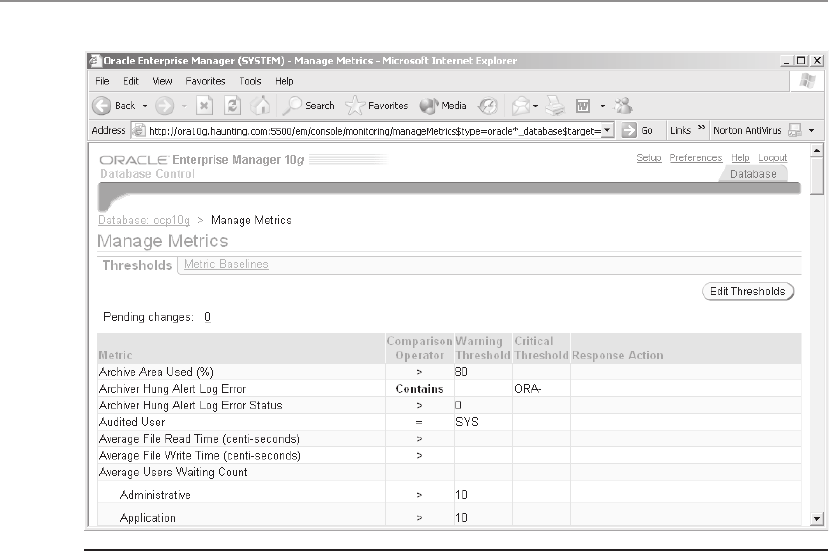Click the page icon in the address bar
This screenshot has width=829, height=551.
[138, 130]
